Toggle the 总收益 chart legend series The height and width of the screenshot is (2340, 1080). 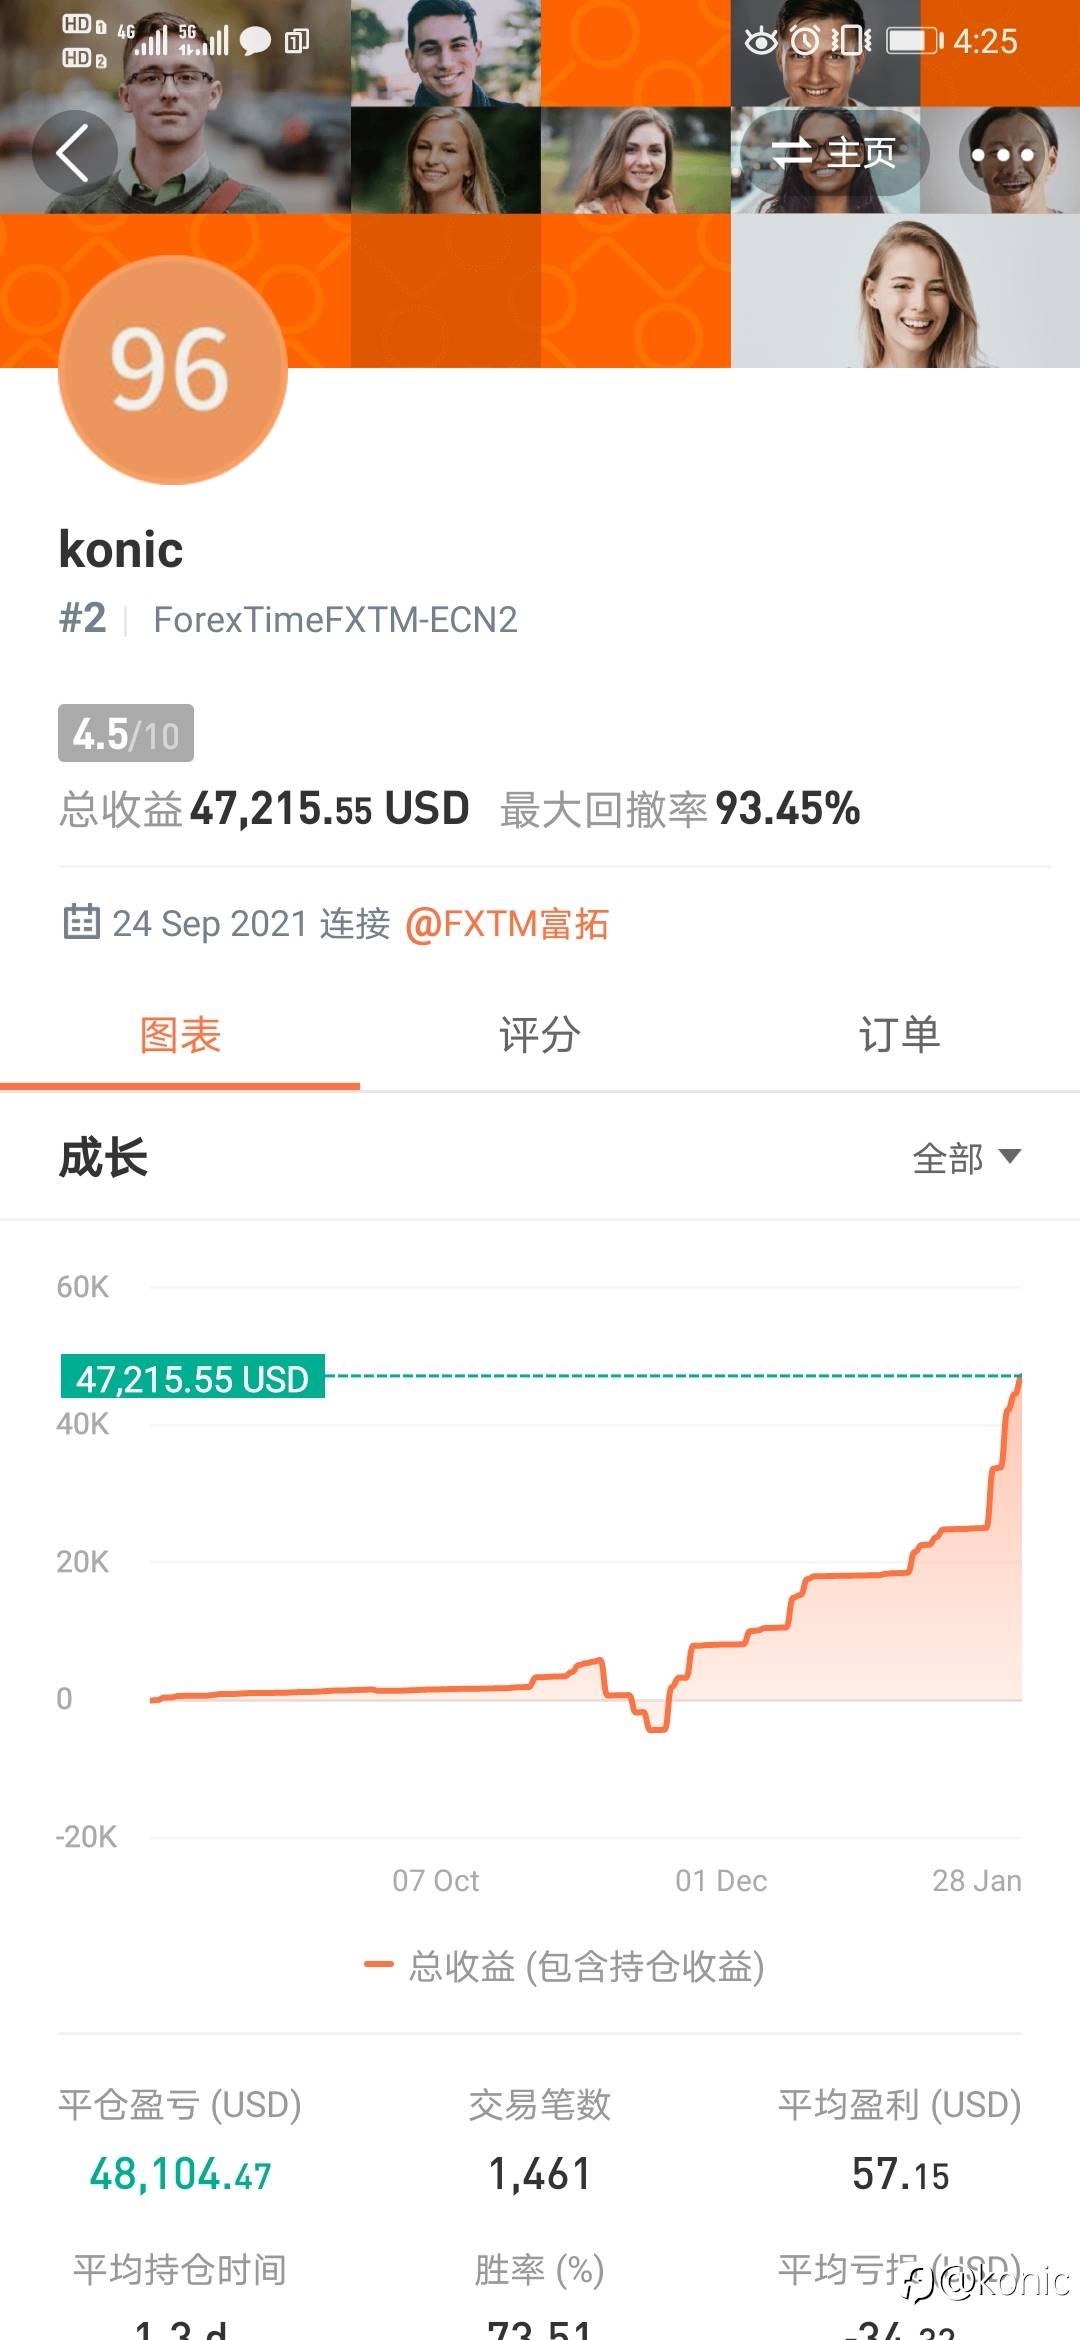[x=565, y=1966]
